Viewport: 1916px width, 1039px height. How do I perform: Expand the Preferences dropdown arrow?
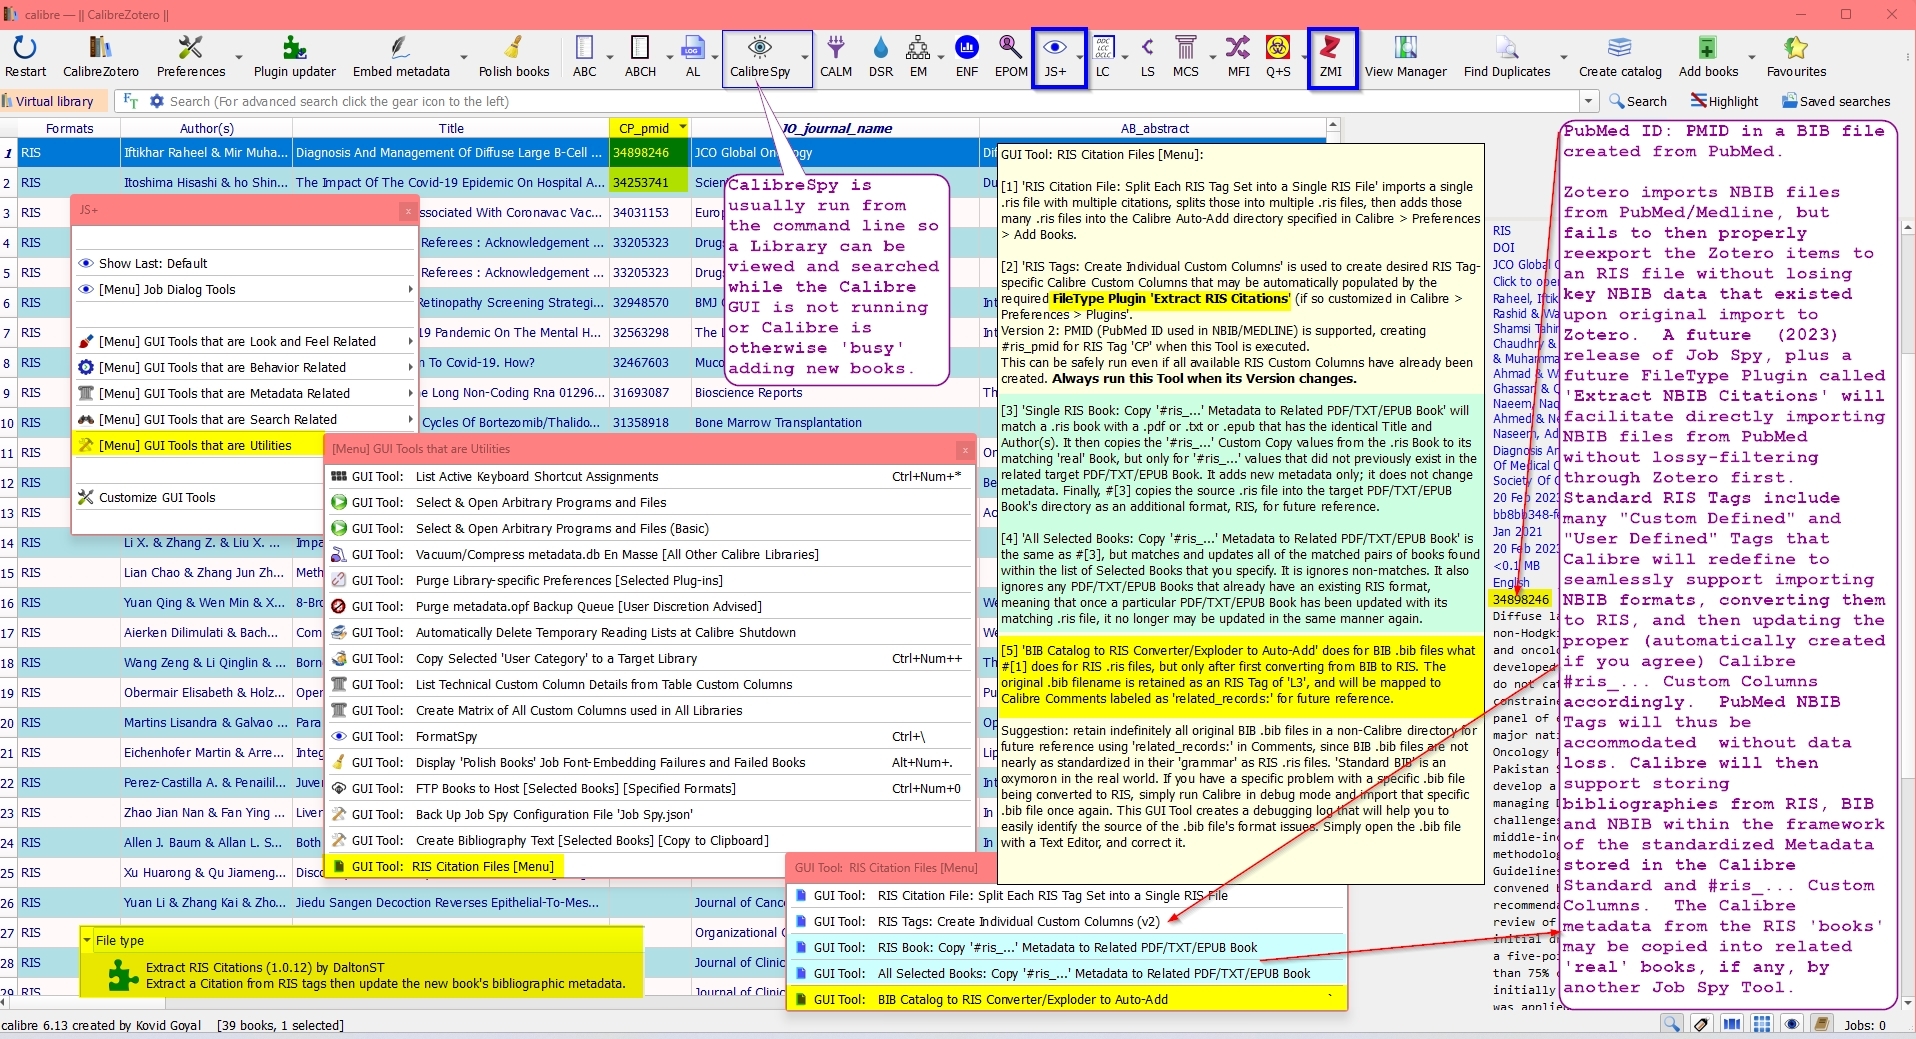tap(238, 57)
